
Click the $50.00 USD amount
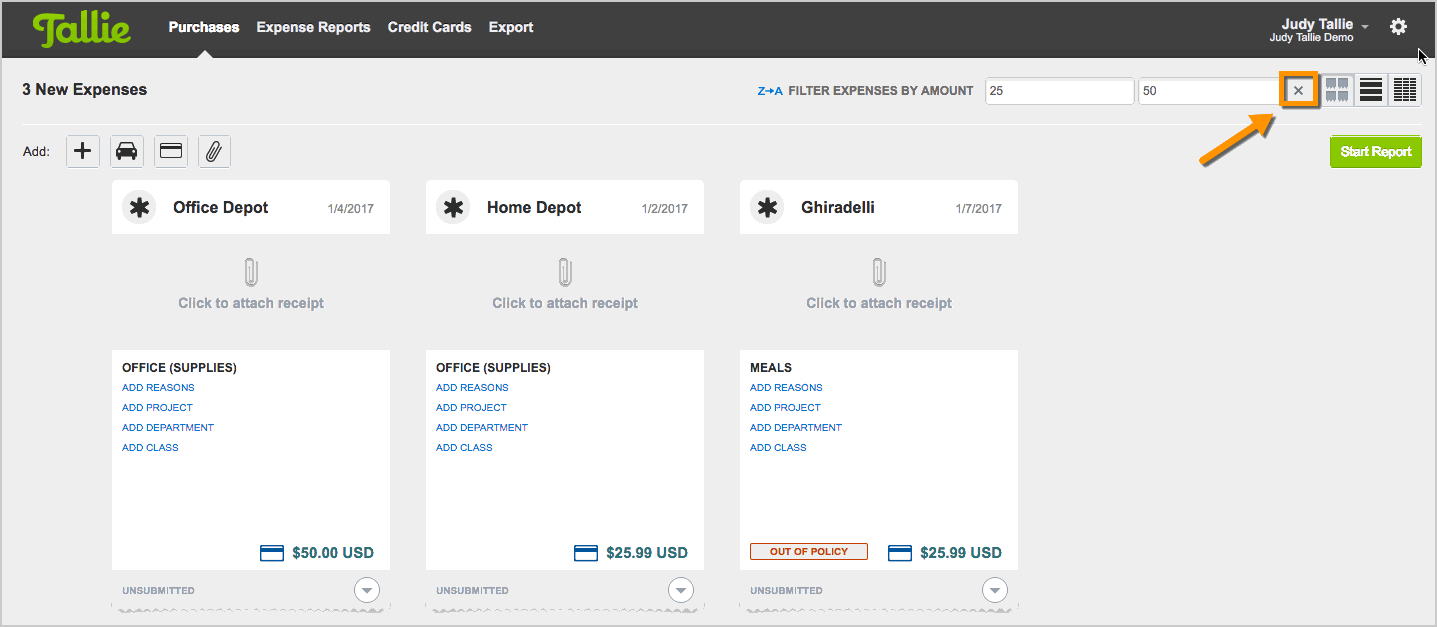(x=333, y=553)
